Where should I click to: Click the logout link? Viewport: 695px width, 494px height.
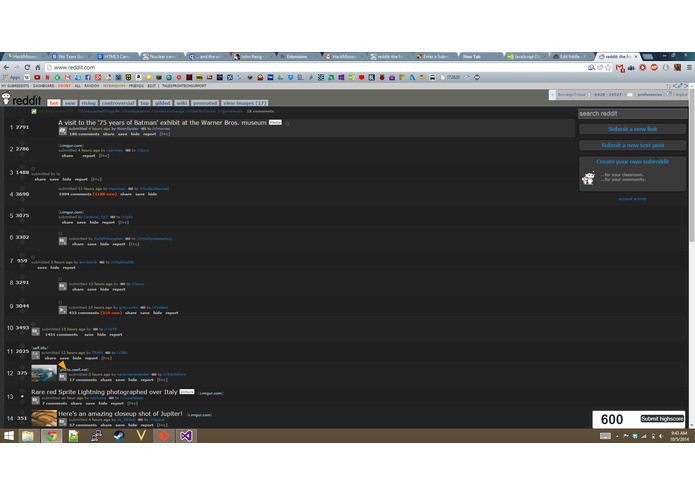[x=681, y=94]
